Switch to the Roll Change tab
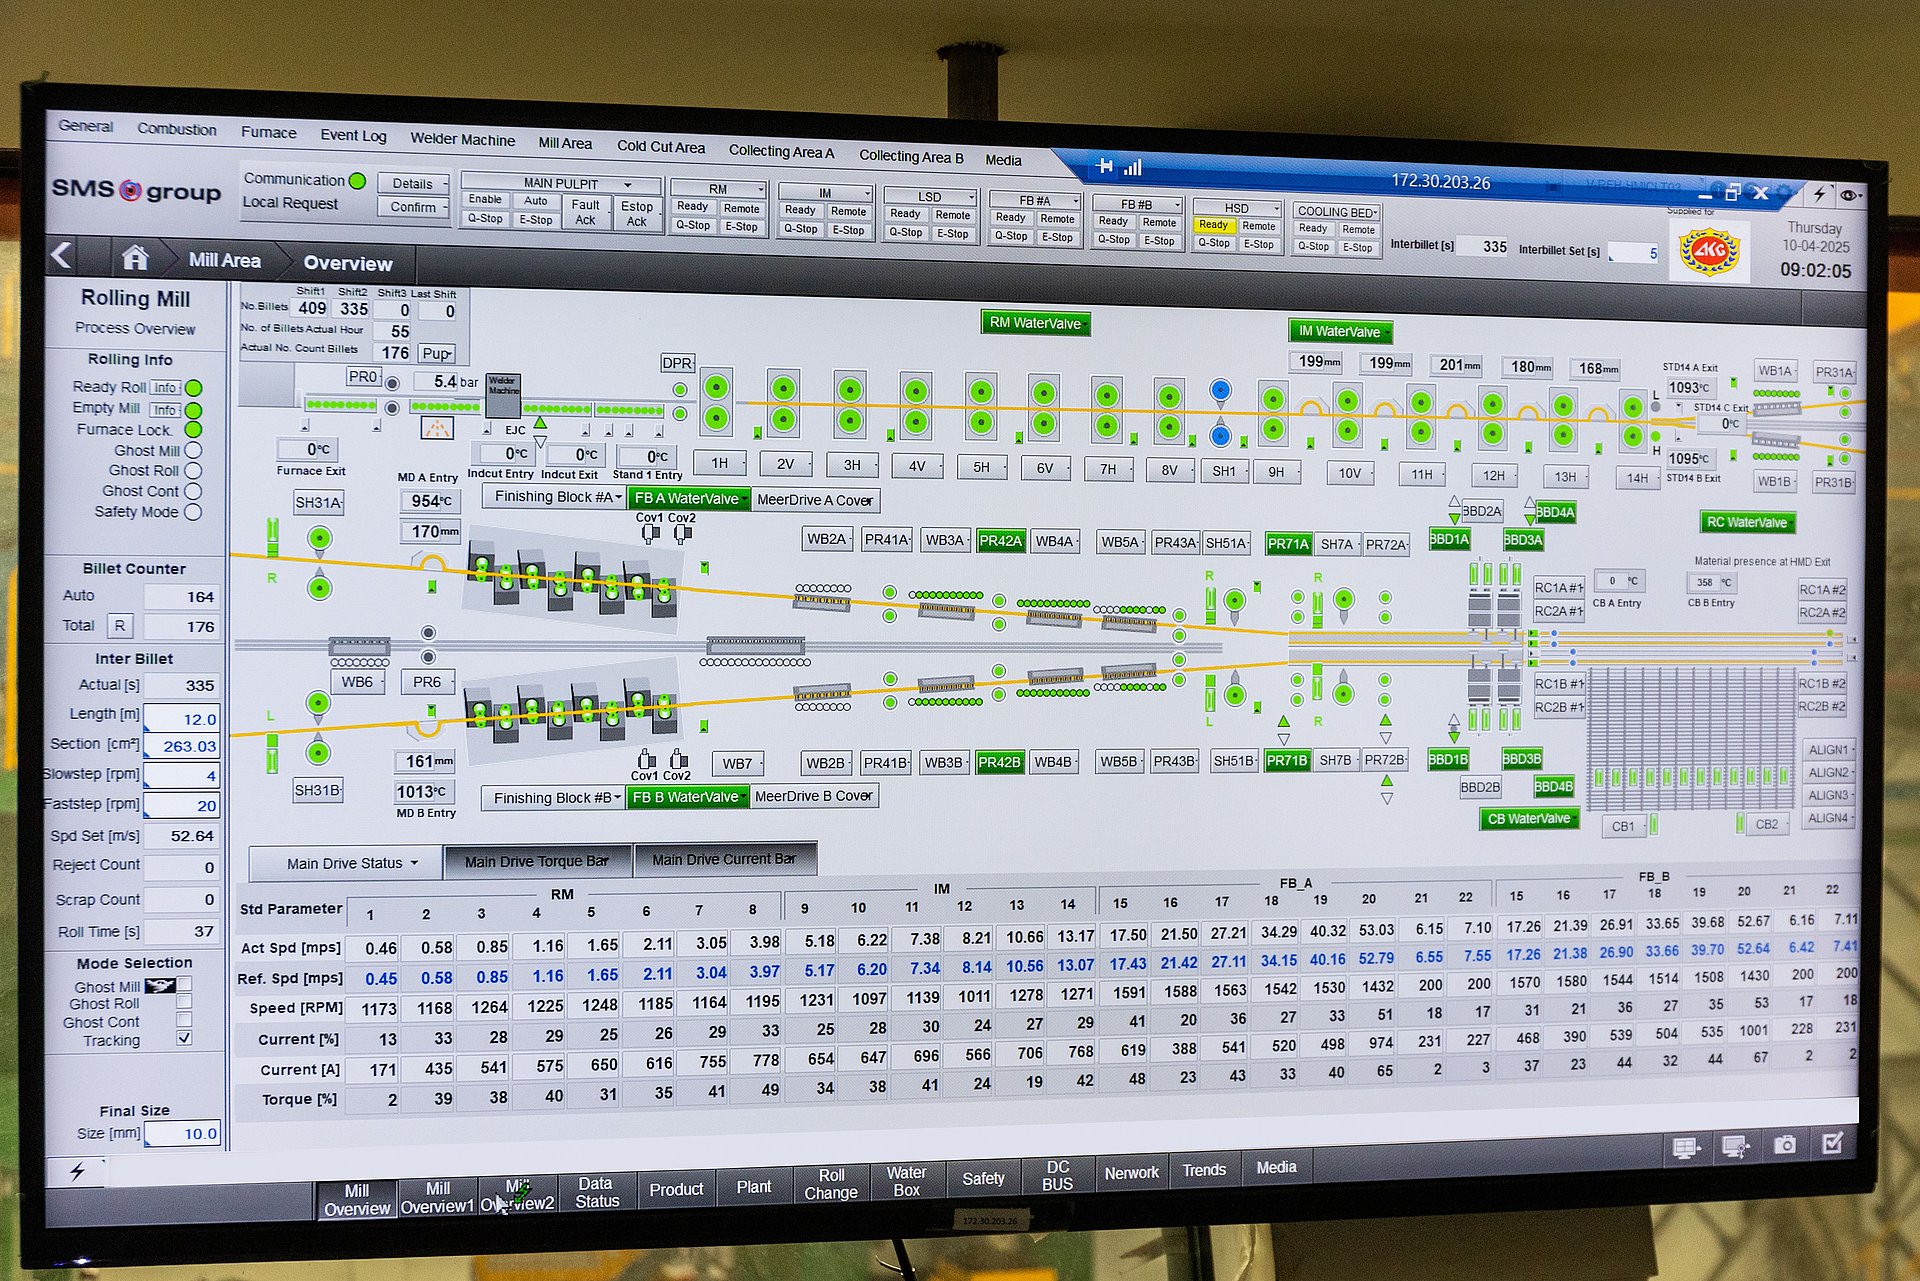Viewport: 1920px width, 1281px height. coord(831,1184)
